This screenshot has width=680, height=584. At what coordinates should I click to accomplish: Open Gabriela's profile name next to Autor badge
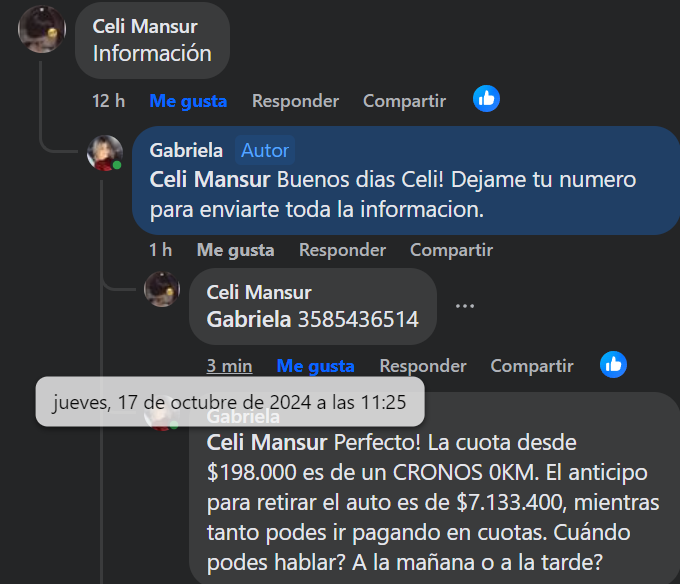pyautogui.click(x=186, y=150)
